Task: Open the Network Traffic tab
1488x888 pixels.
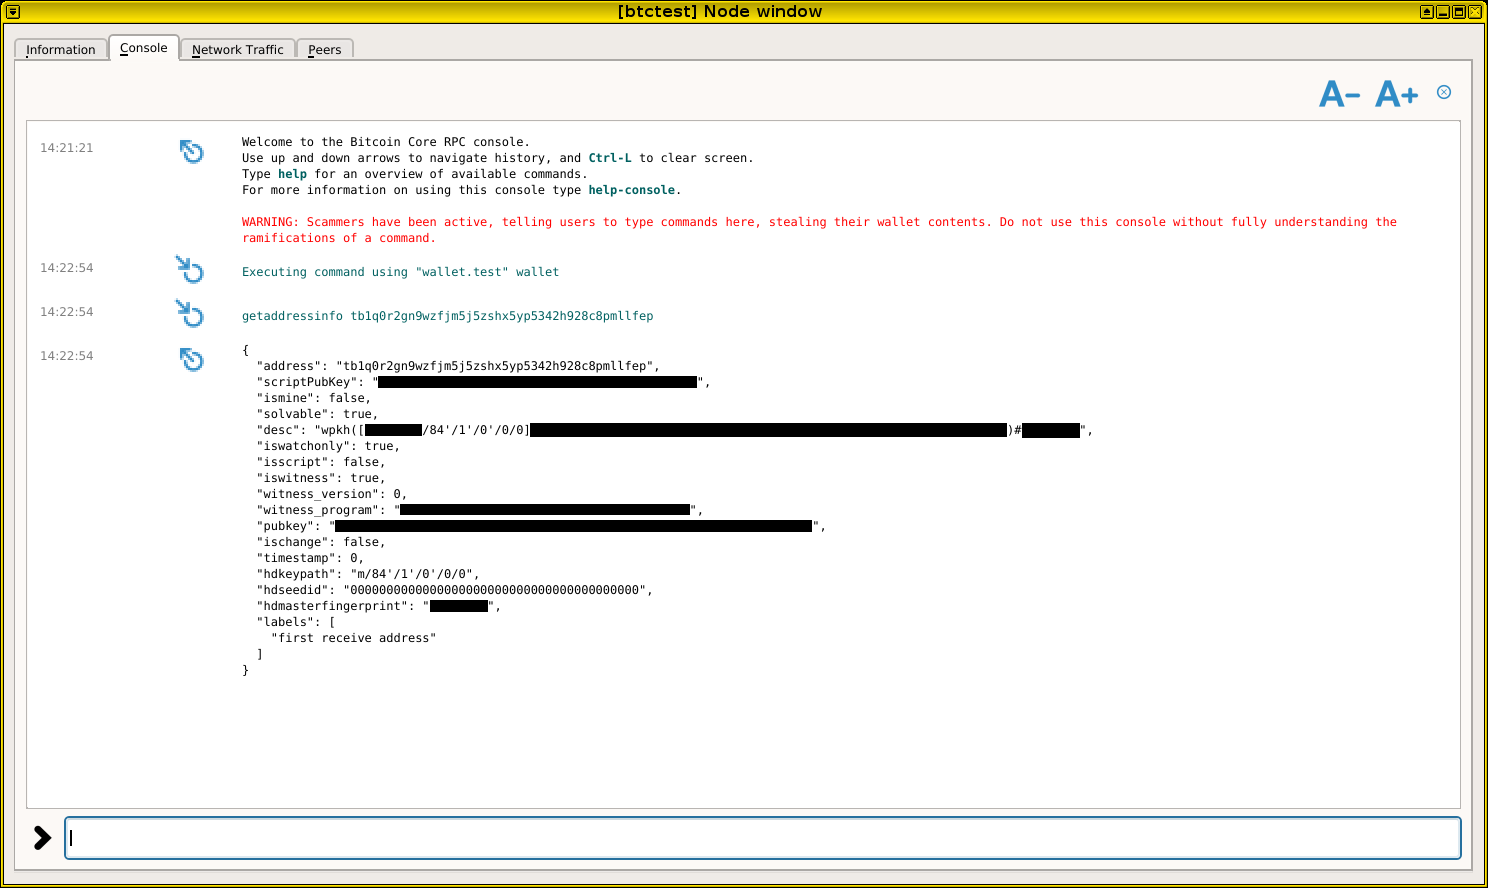Action: pyautogui.click(x=238, y=49)
